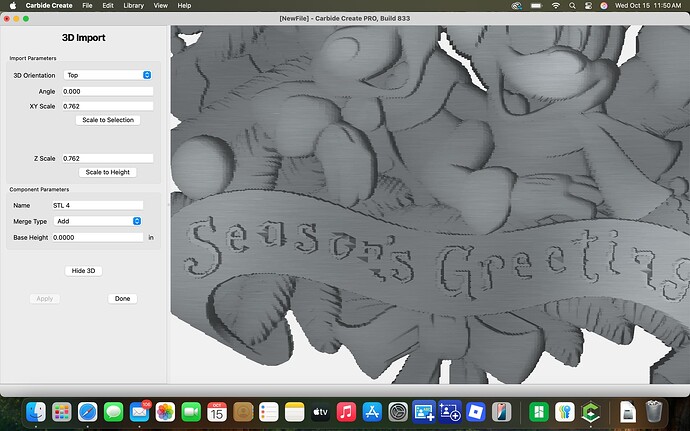Screen dimensions: 690x431
Task: Open Safari from the dock
Action: click(88, 413)
